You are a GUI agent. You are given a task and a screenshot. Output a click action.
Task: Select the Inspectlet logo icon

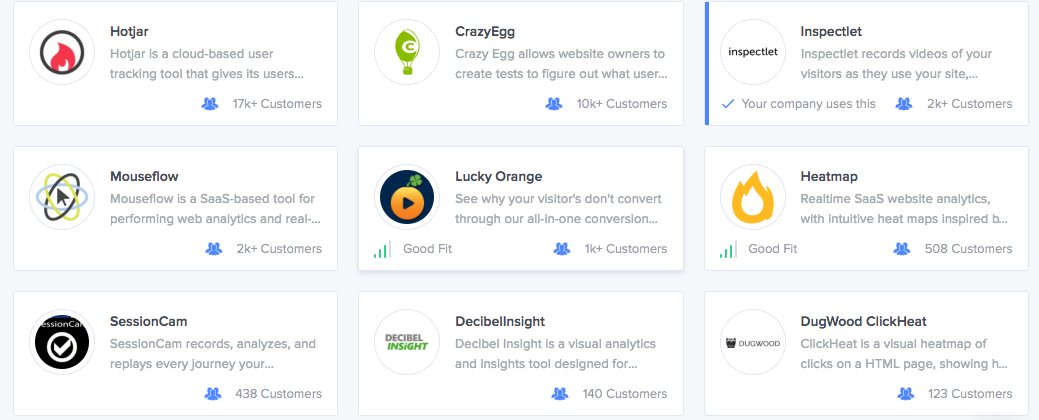[x=753, y=52]
